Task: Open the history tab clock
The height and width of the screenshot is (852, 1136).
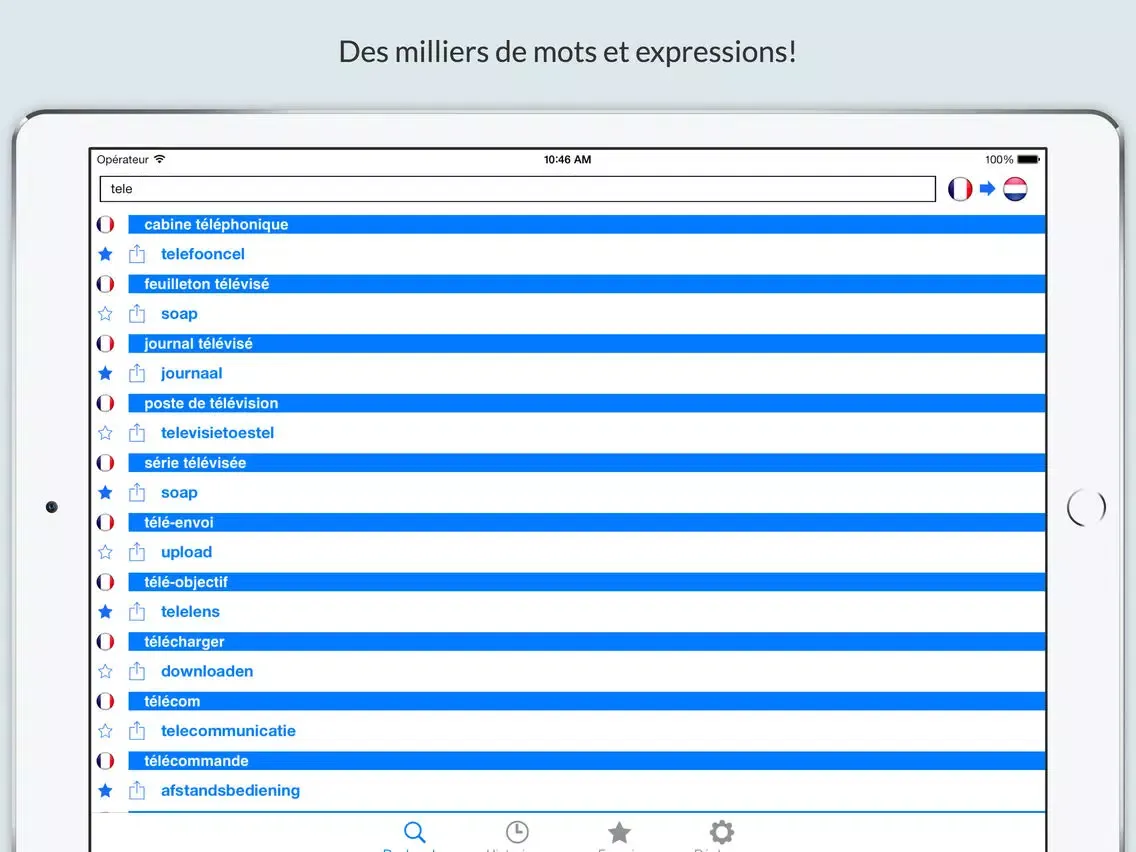Action: coord(517,832)
